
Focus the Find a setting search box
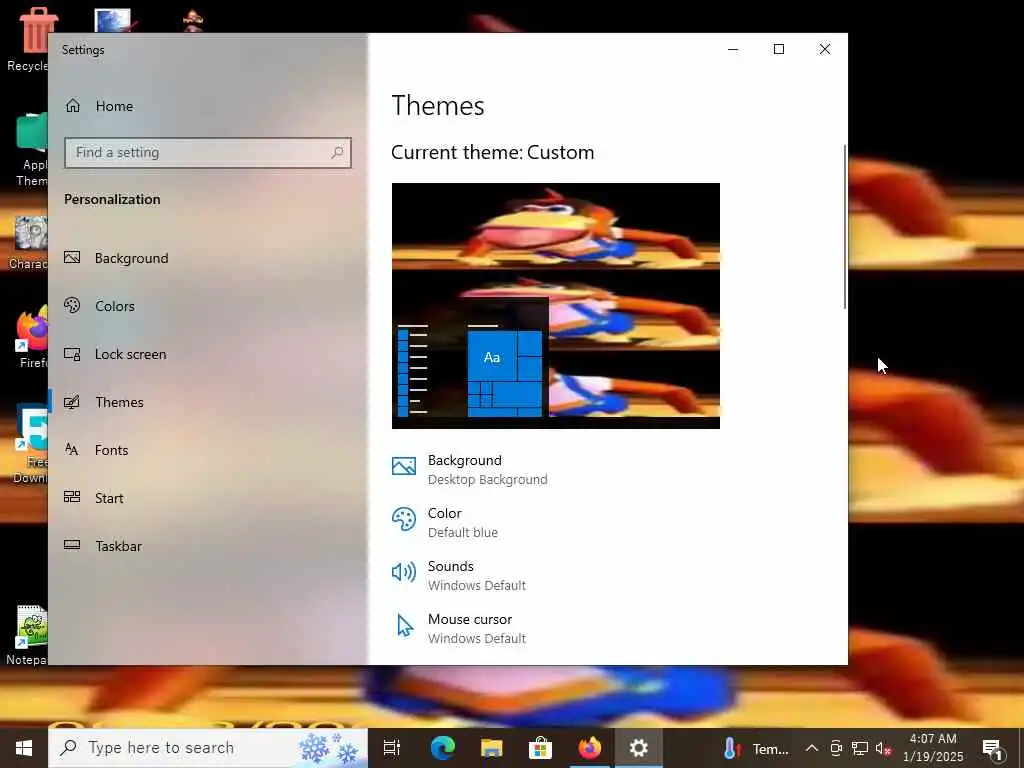click(208, 153)
